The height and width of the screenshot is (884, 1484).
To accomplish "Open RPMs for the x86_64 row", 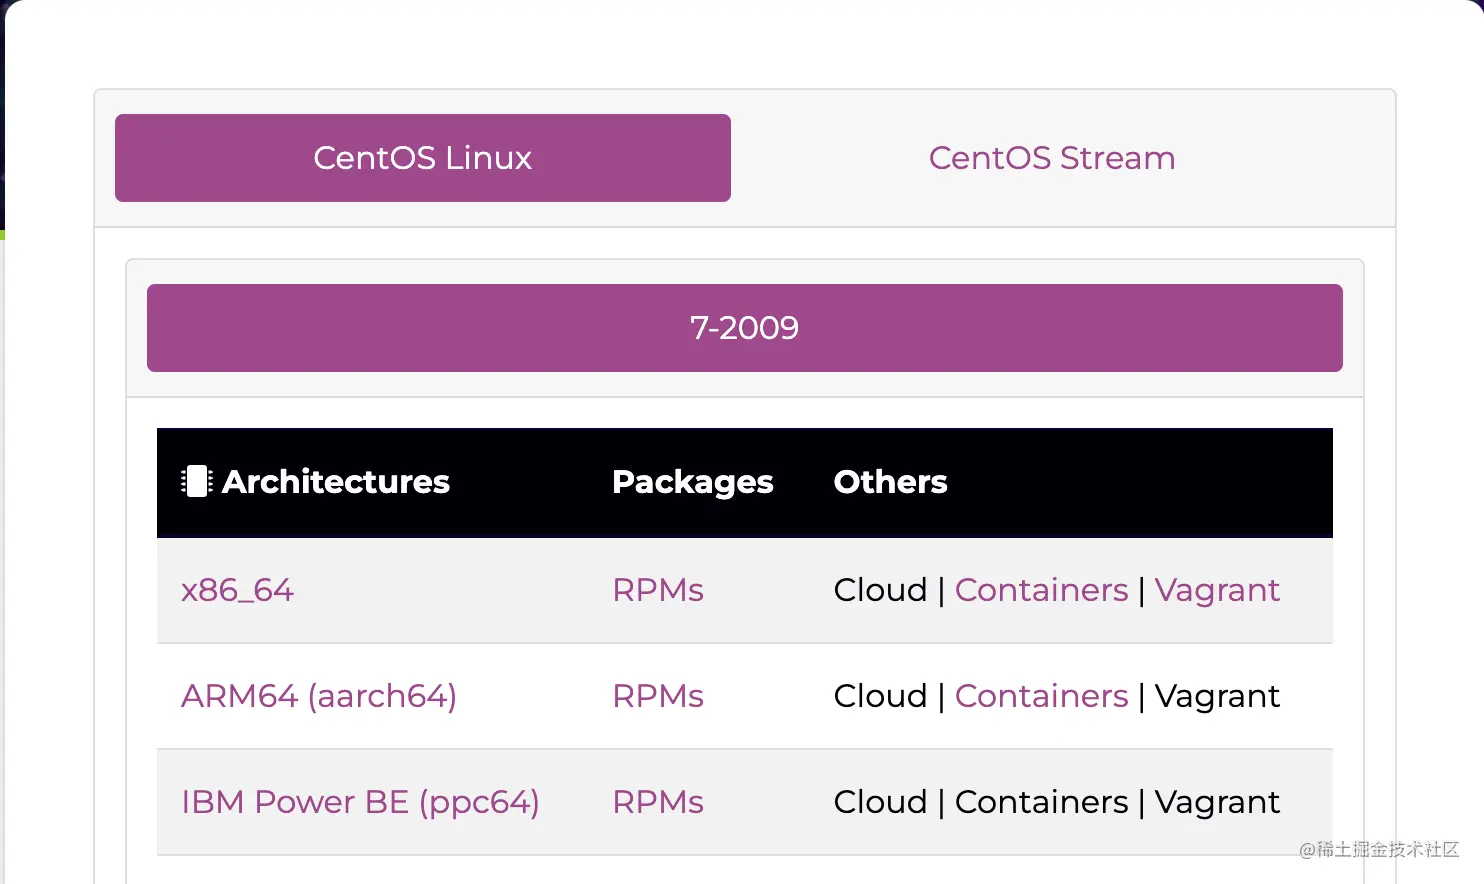I will (x=657, y=590).
